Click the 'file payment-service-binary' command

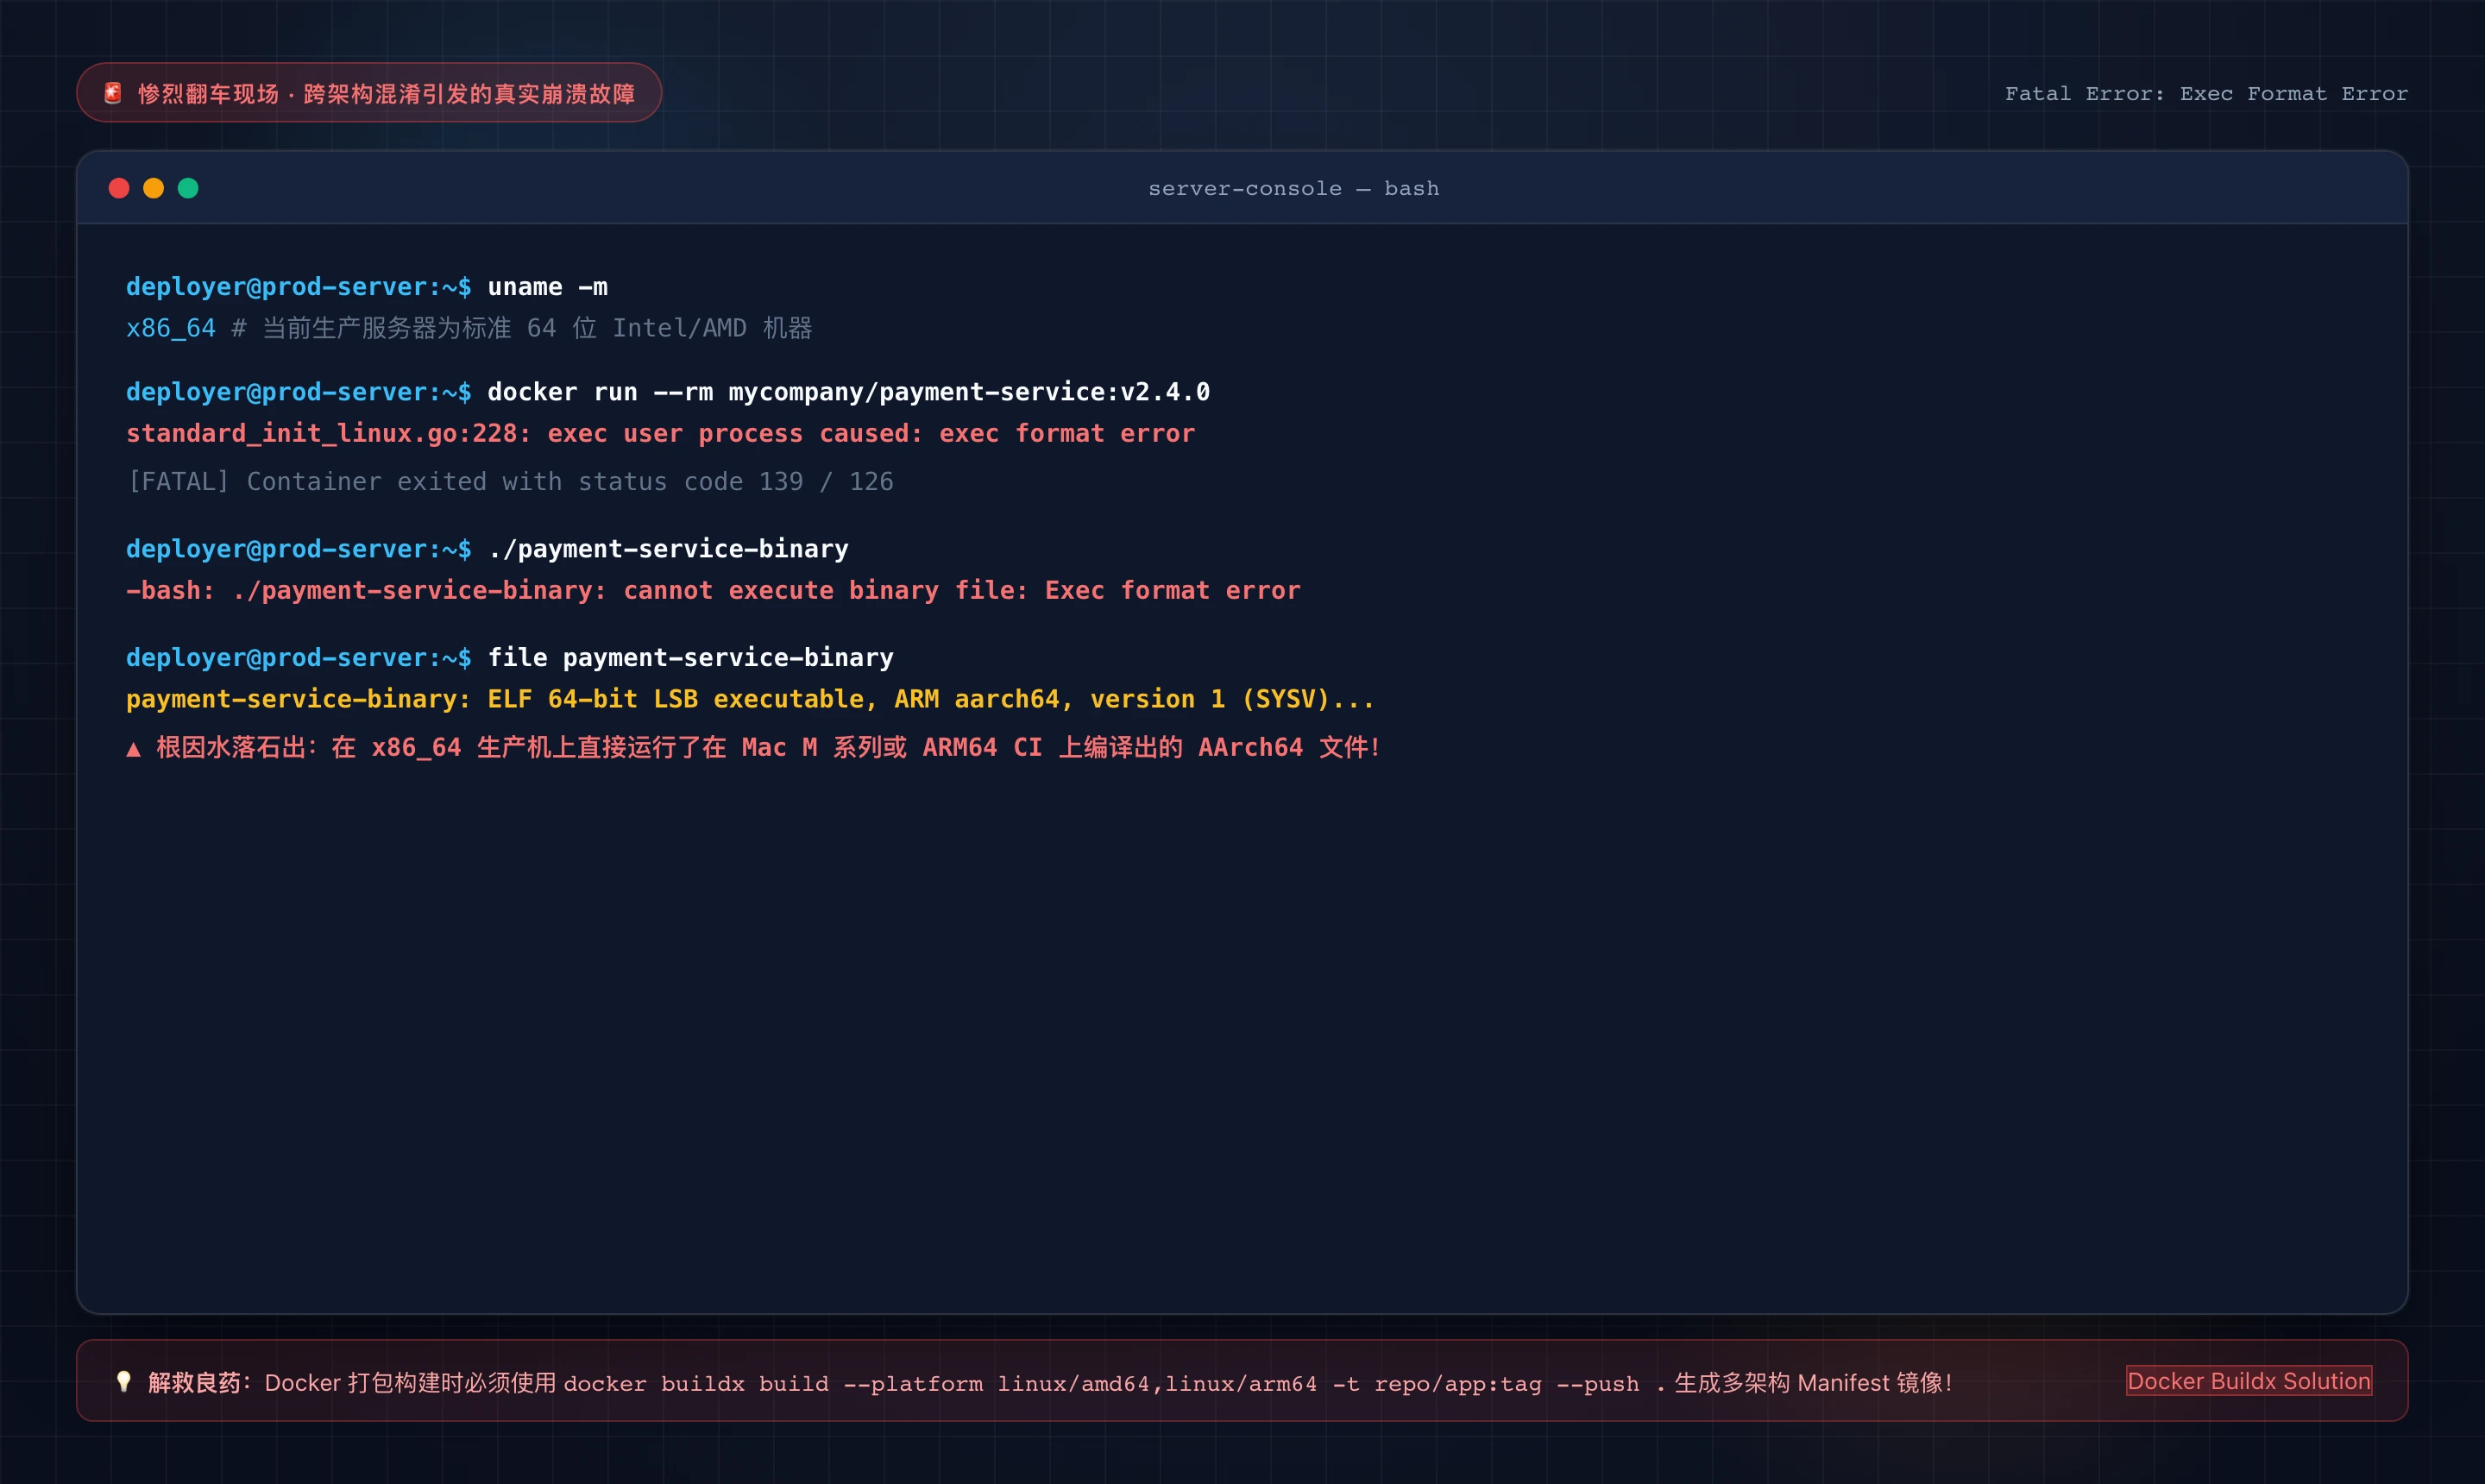click(691, 658)
